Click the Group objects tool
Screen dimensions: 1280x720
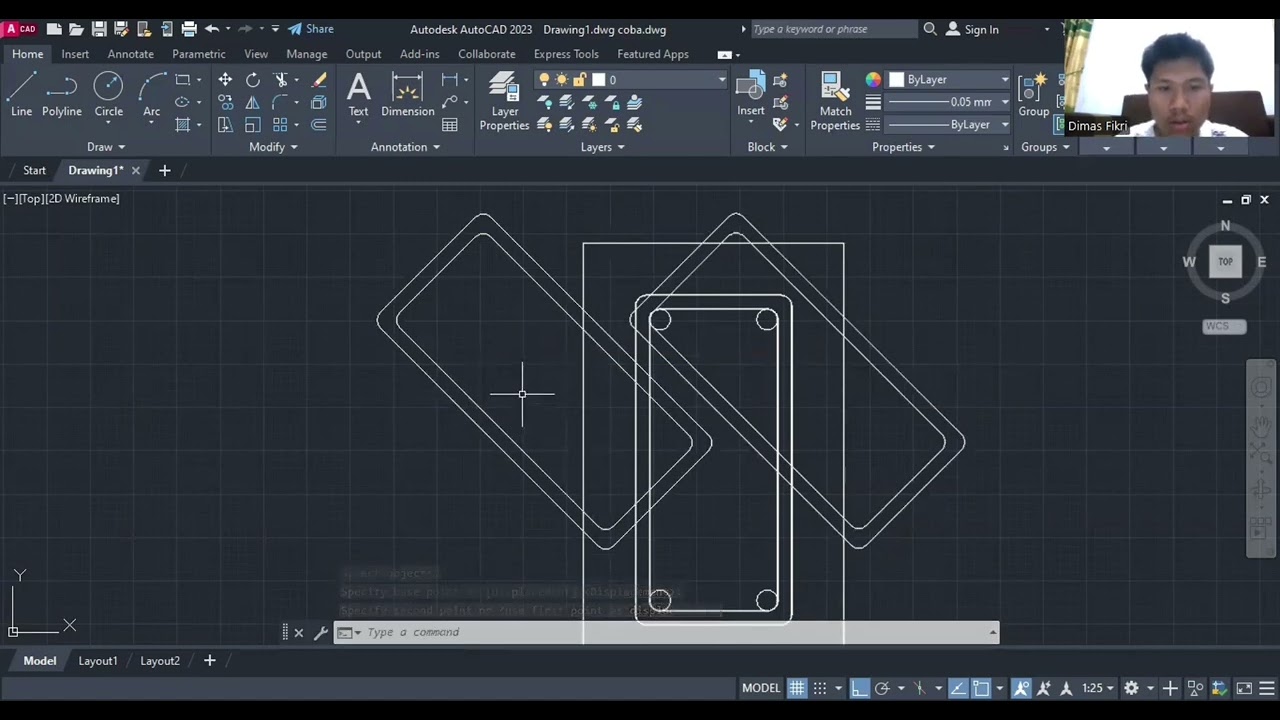click(x=1033, y=95)
